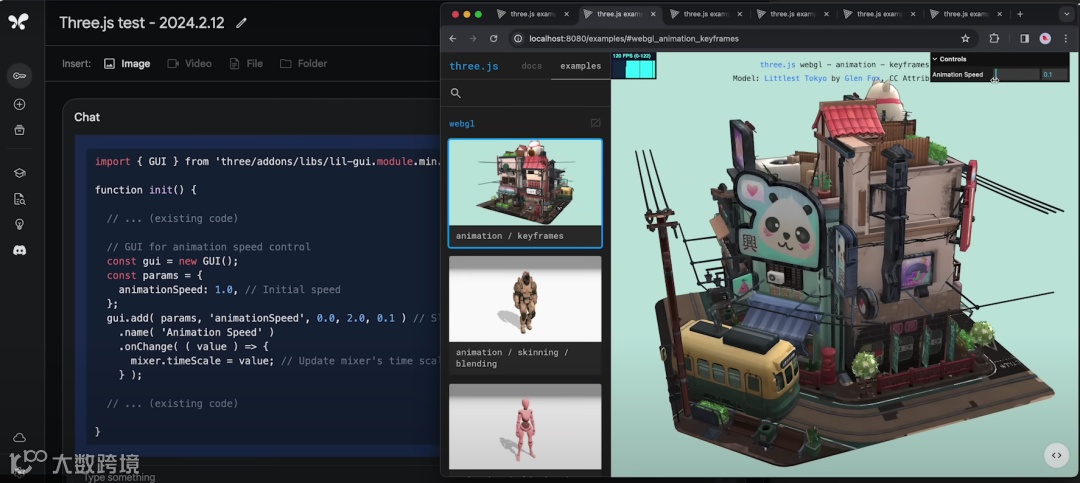
Task: Insert a Folder
Action: tap(304, 63)
